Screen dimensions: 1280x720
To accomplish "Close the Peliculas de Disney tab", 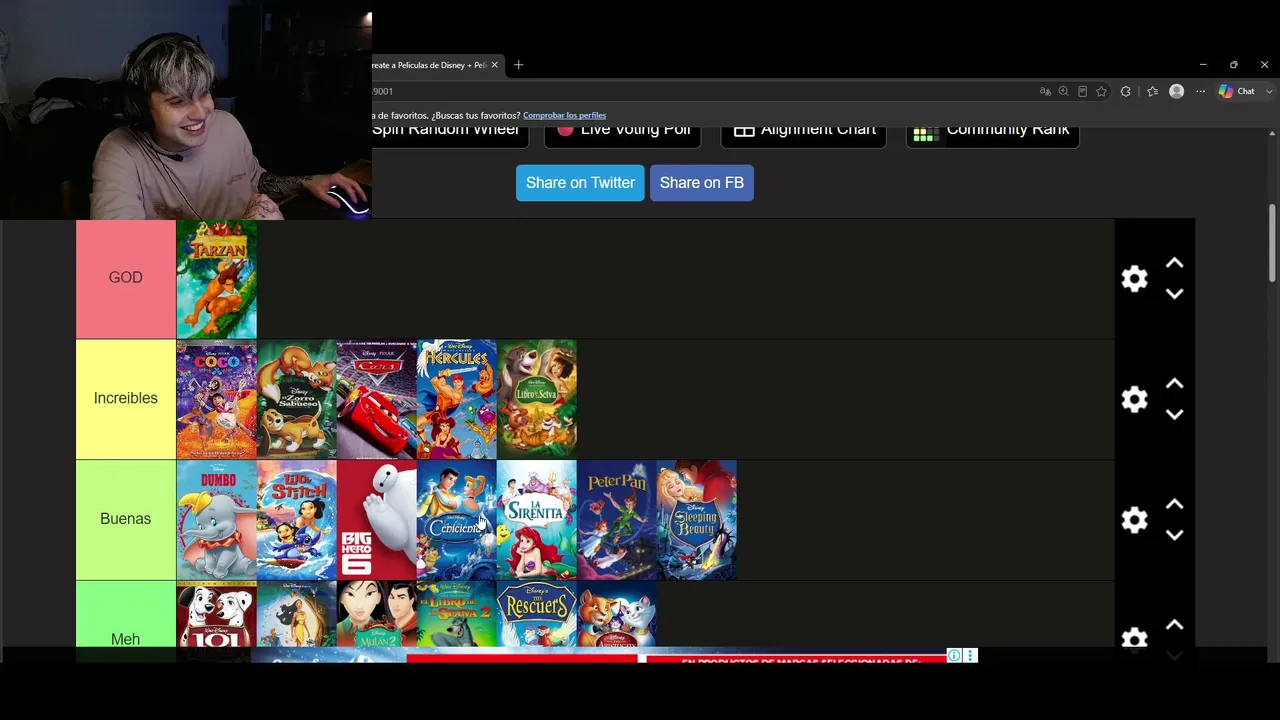I will [x=494, y=65].
